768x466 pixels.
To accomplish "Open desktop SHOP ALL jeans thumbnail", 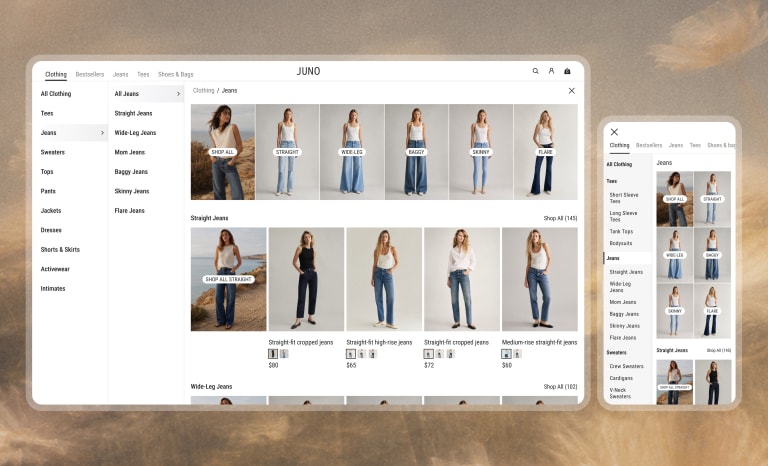I will click(223, 152).
